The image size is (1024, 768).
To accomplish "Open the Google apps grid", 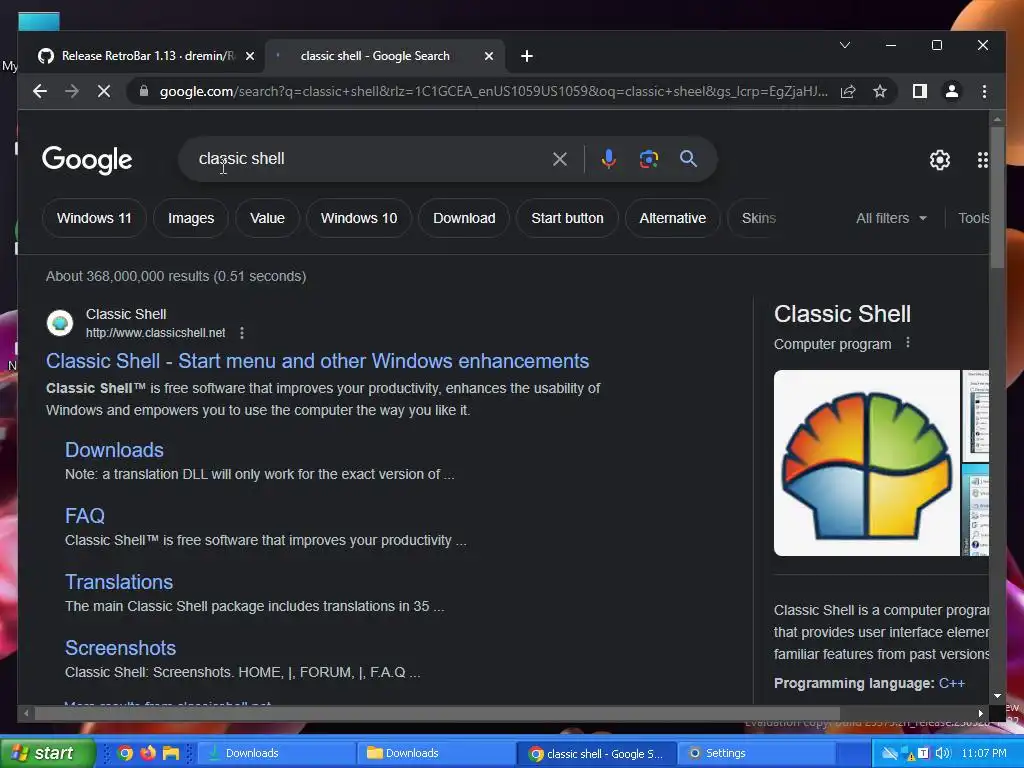I will tap(982, 159).
